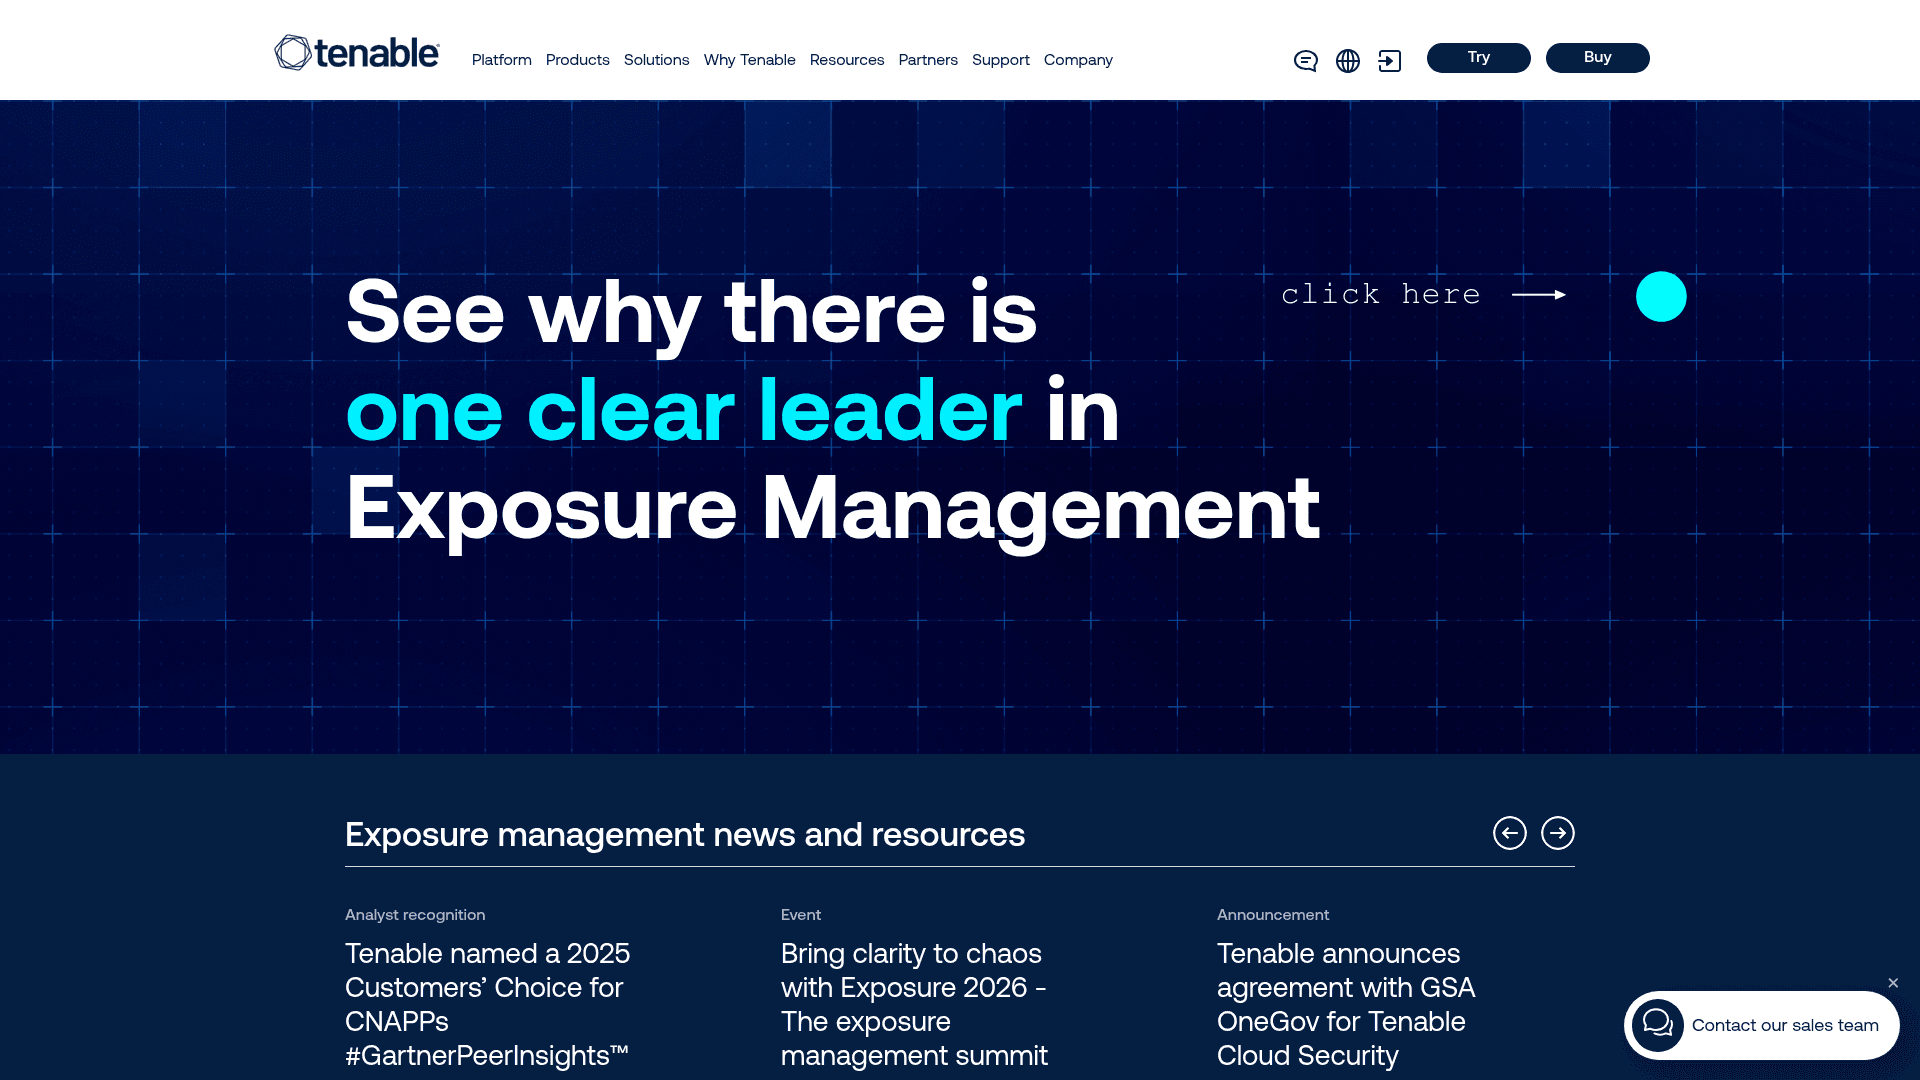
Task: Open the chat support icon in header
Action: coord(1304,61)
